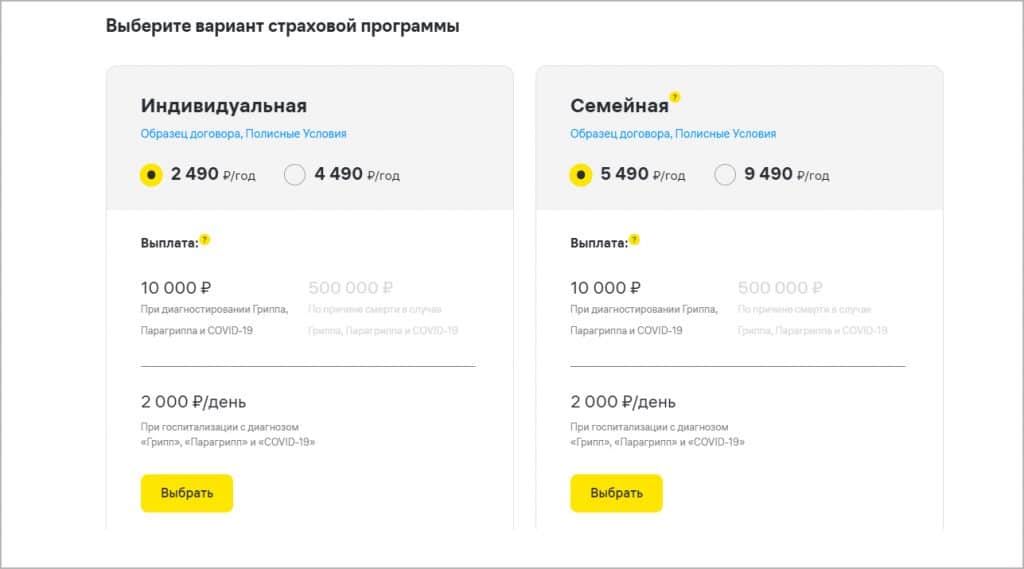This screenshot has width=1024, height=569.
Task: Select the 5 490 ₽/год family radio option
Action: 581,175
